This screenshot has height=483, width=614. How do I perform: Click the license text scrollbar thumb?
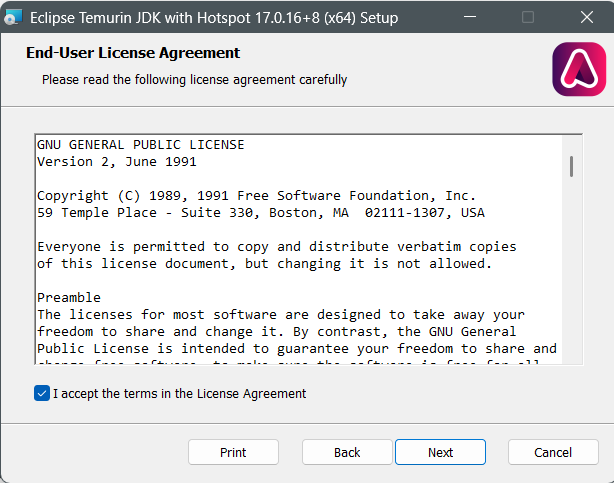(572, 166)
